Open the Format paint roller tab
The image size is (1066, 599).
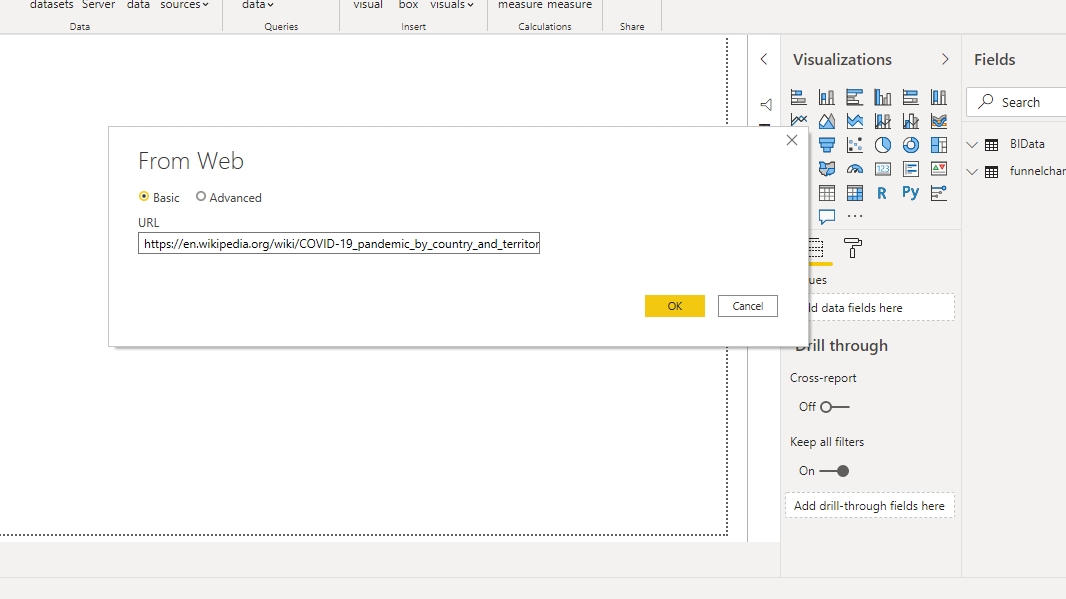tap(853, 248)
